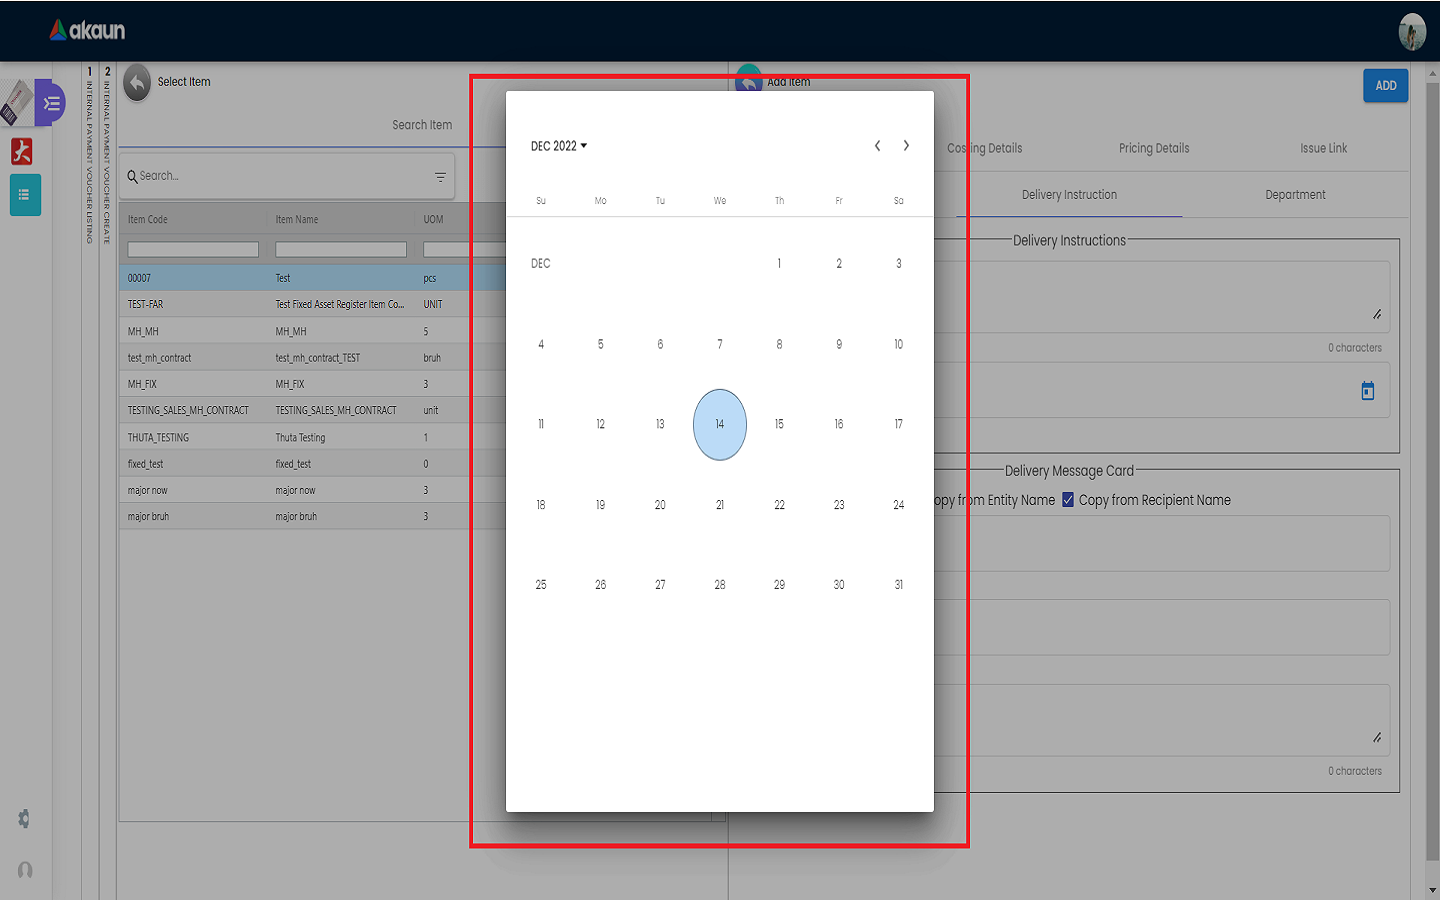
Task: Select December 31 in the calendar
Action: pos(899,585)
